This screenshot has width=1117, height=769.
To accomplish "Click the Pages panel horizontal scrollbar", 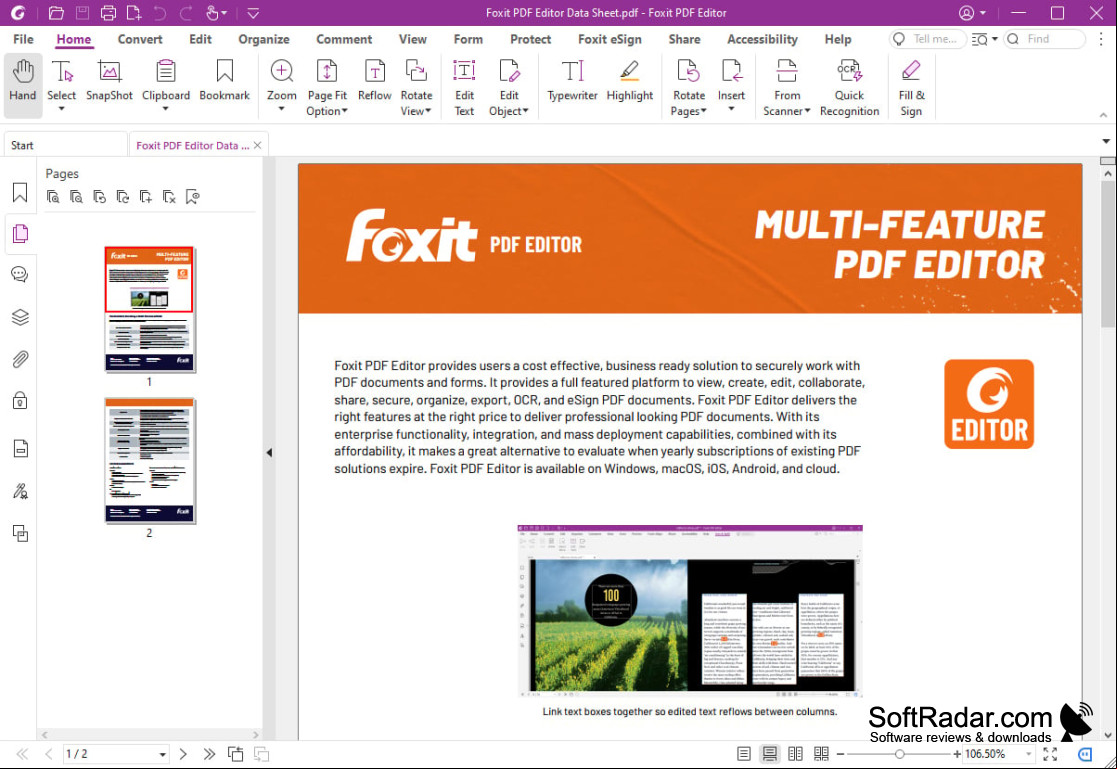I will (150, 734).
